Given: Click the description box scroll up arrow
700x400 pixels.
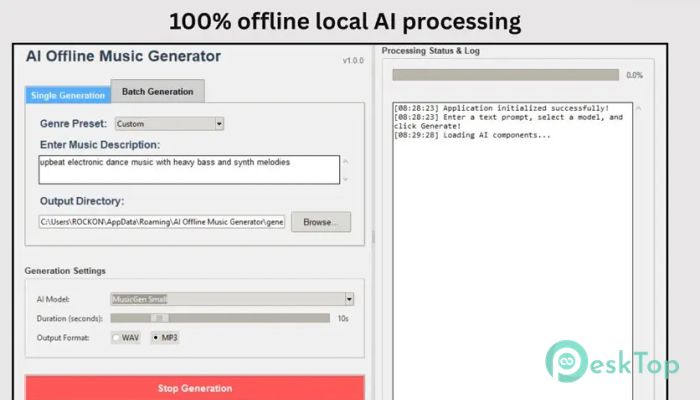Looking at the screenshot, I should 346,162.
